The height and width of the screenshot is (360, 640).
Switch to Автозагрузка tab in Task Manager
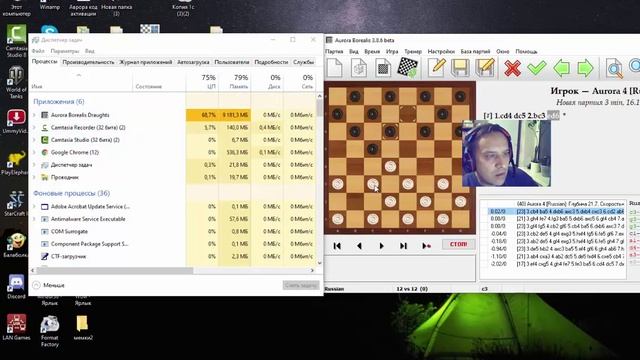coord(193,62)
